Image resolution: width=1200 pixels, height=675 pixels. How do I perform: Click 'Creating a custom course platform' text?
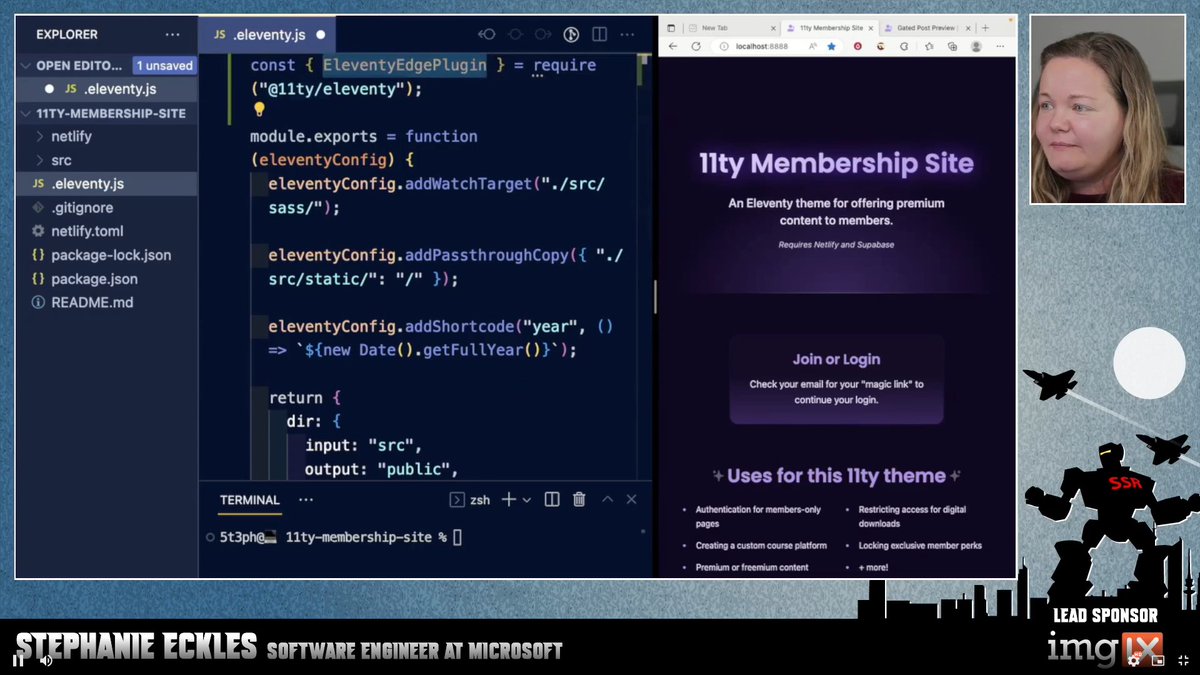tap(761, 546)
